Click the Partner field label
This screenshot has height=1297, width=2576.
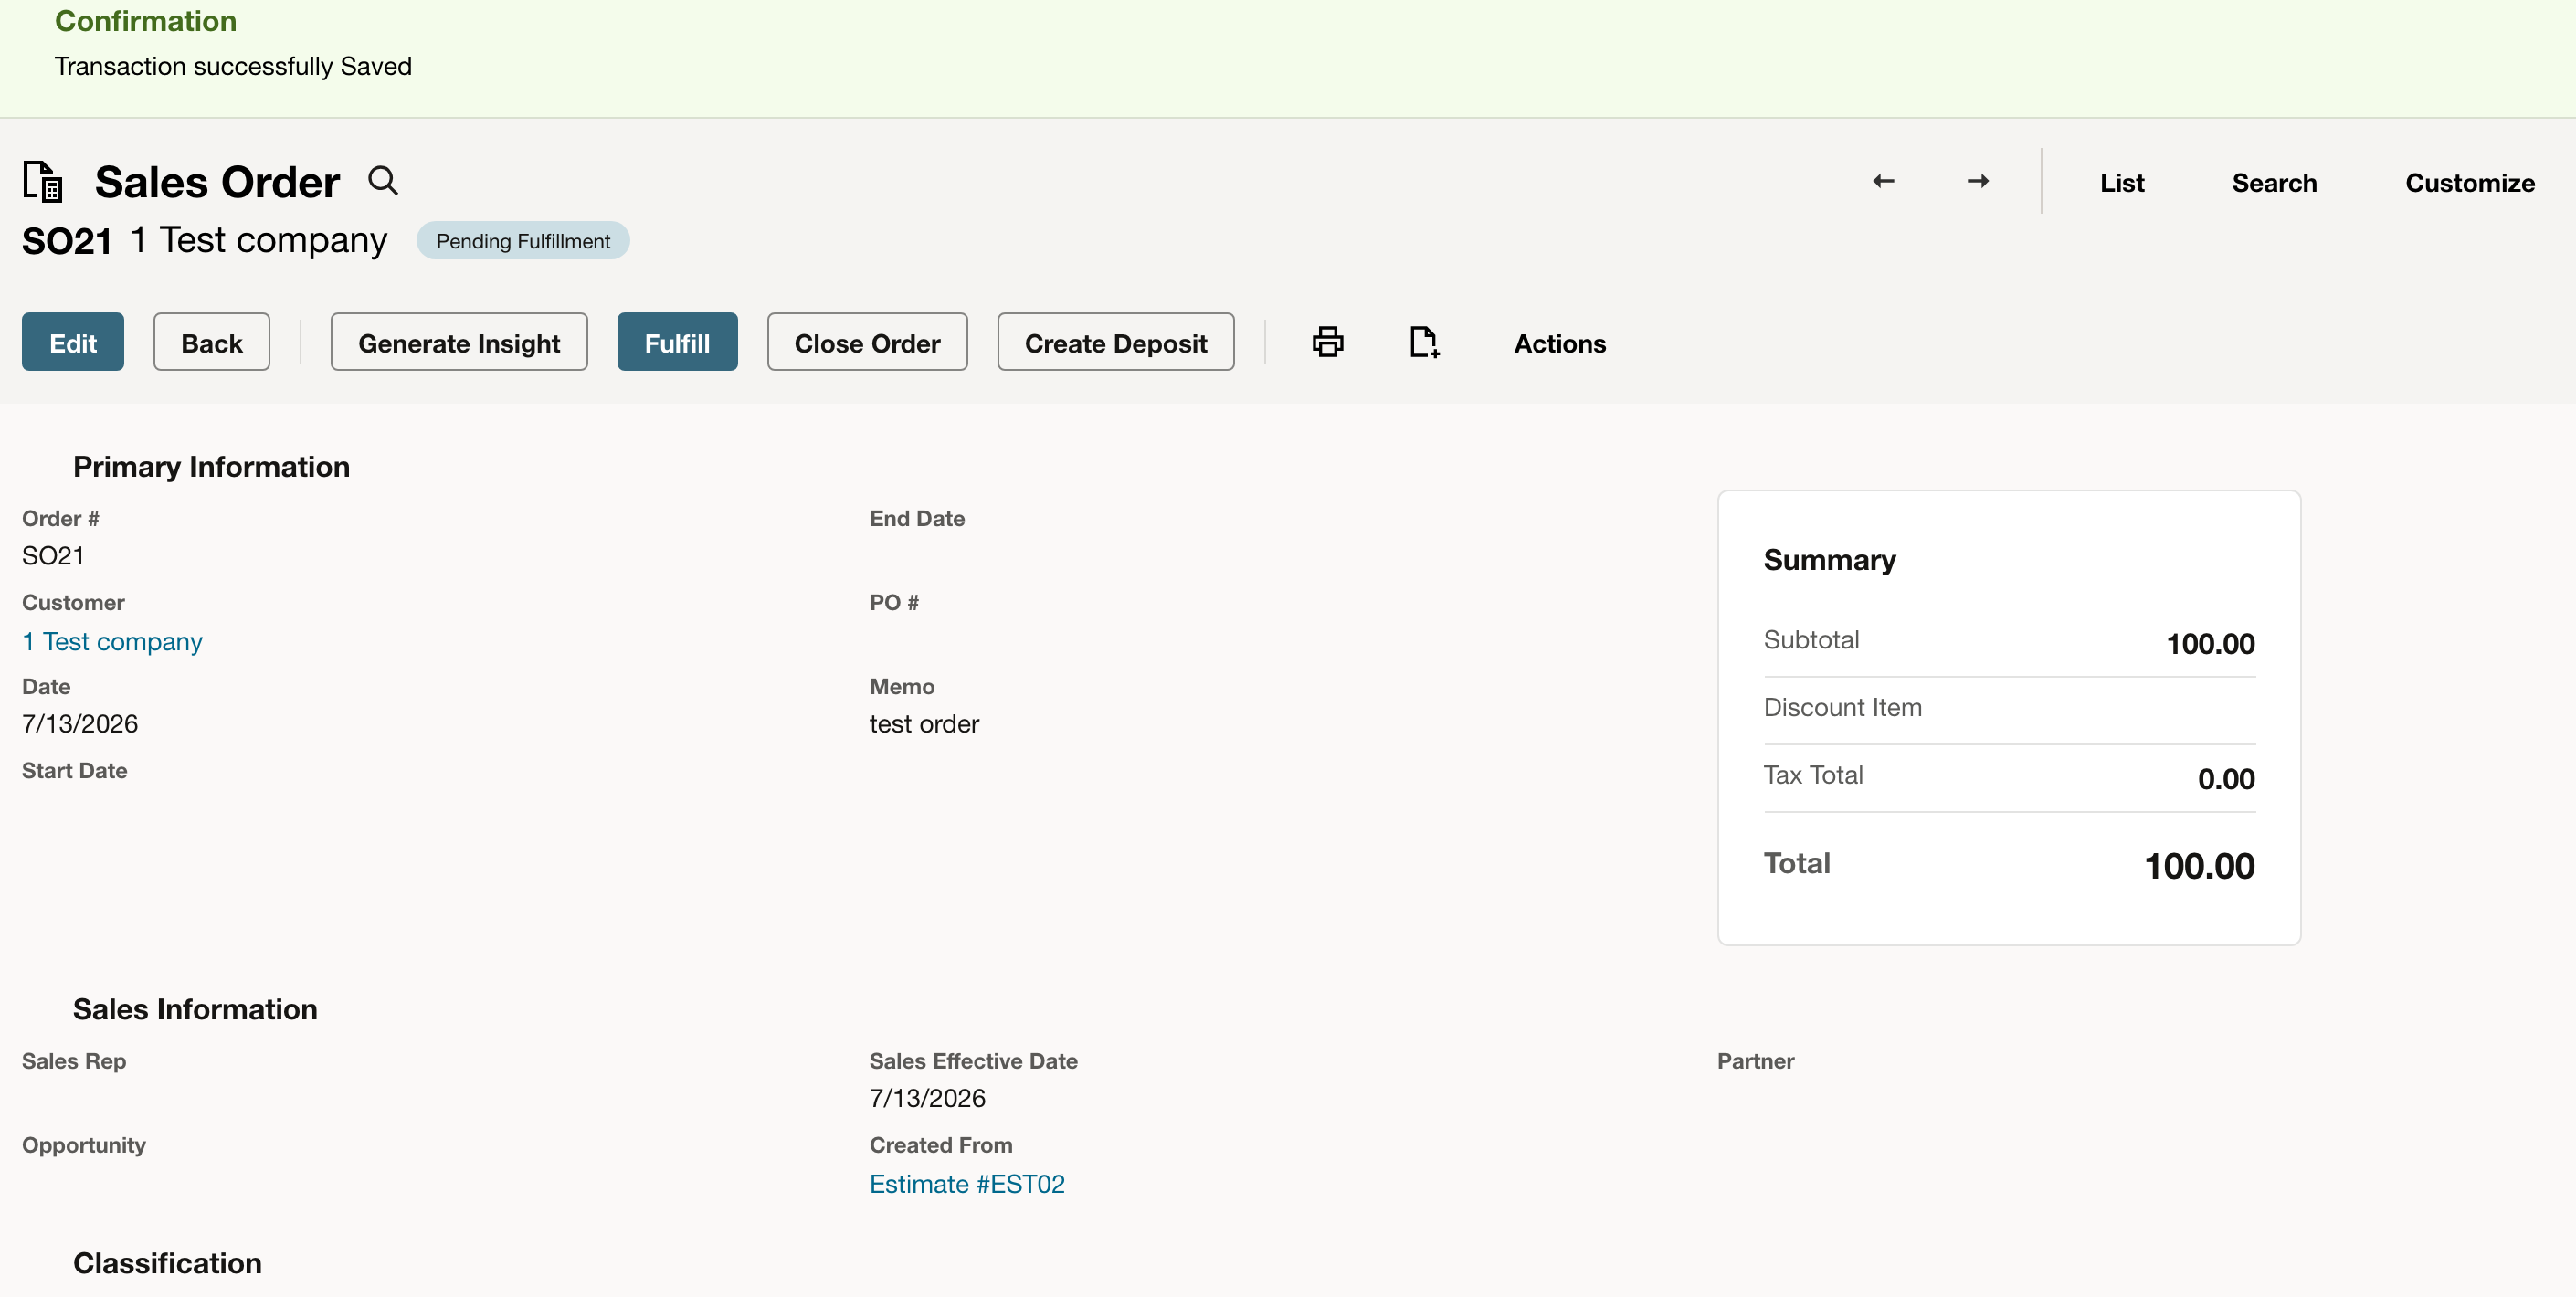coord(1755,1060)
